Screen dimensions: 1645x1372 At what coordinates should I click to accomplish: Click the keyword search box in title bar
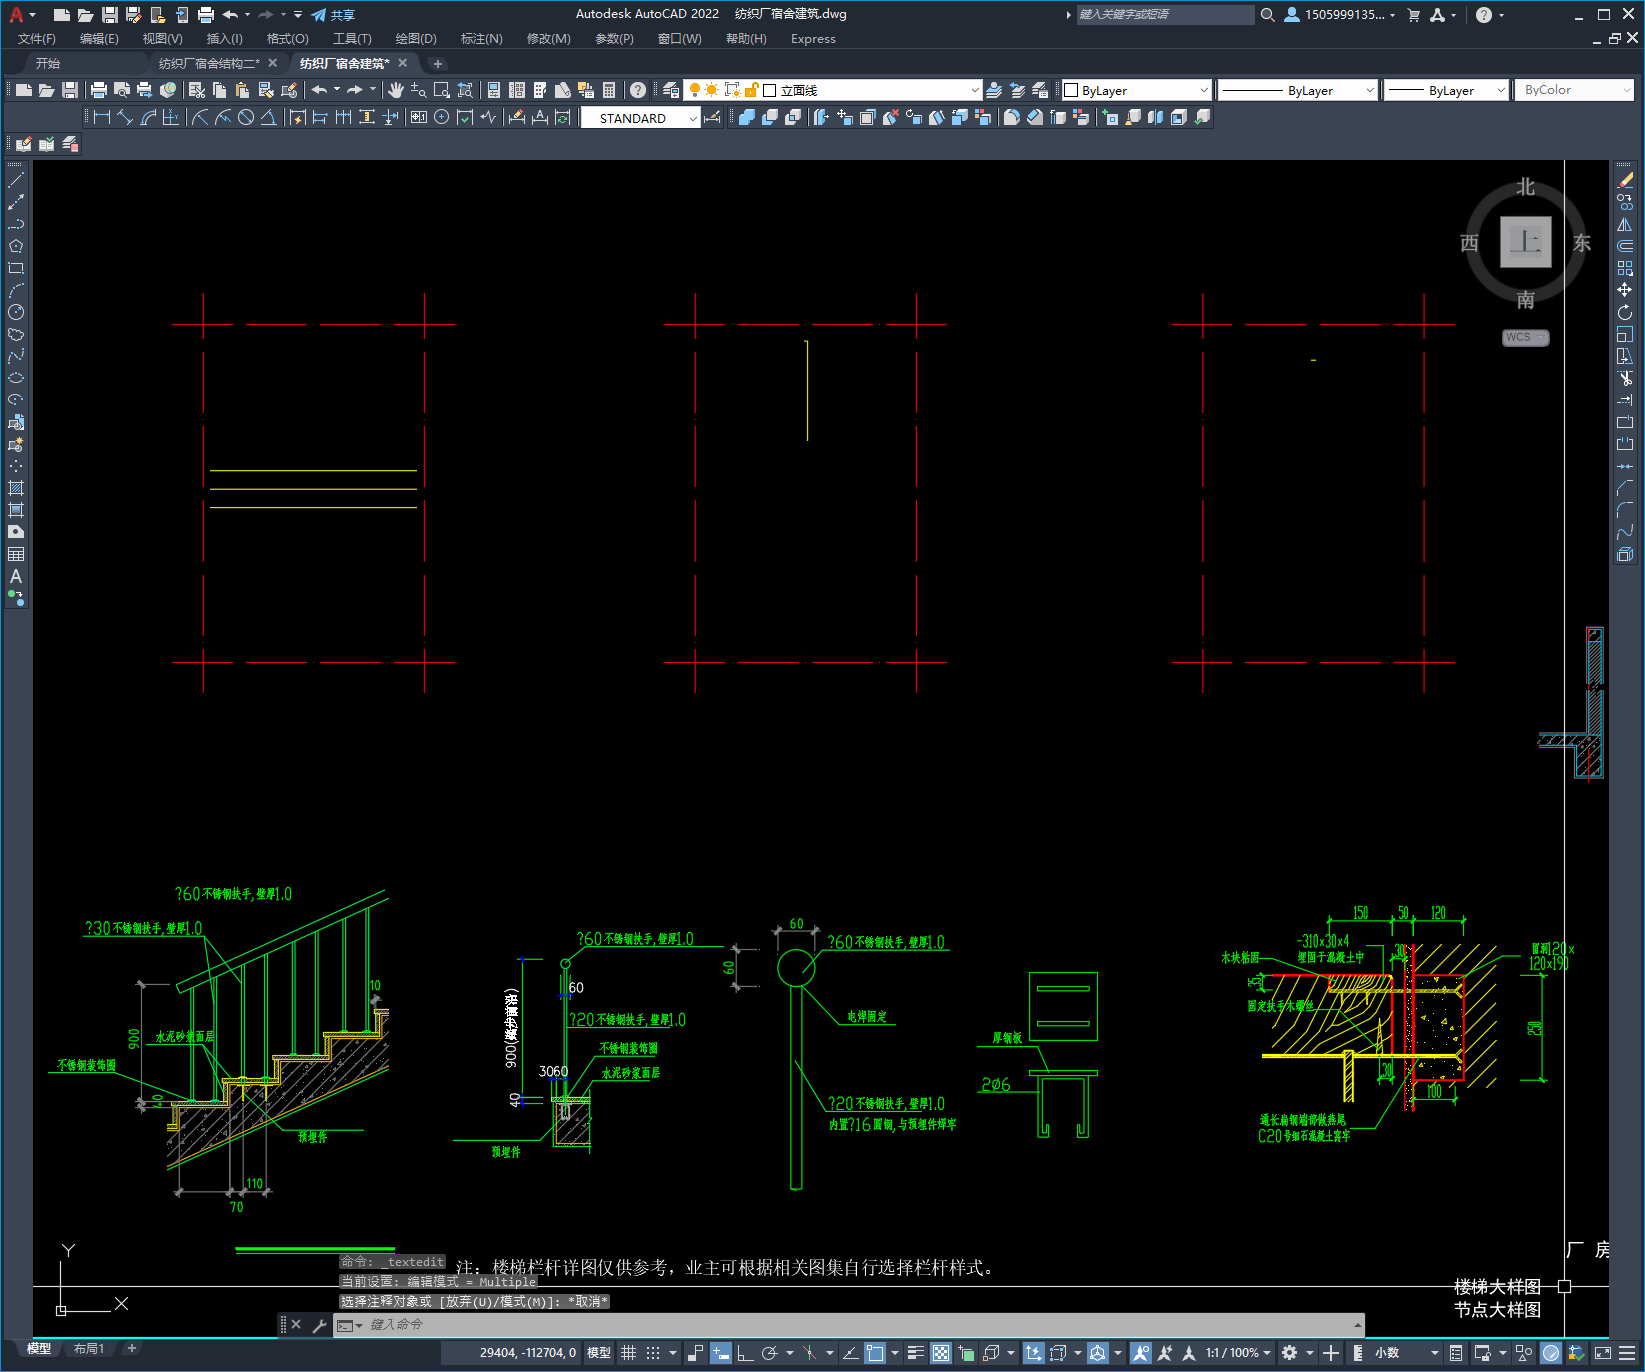tap(1165, 15)
